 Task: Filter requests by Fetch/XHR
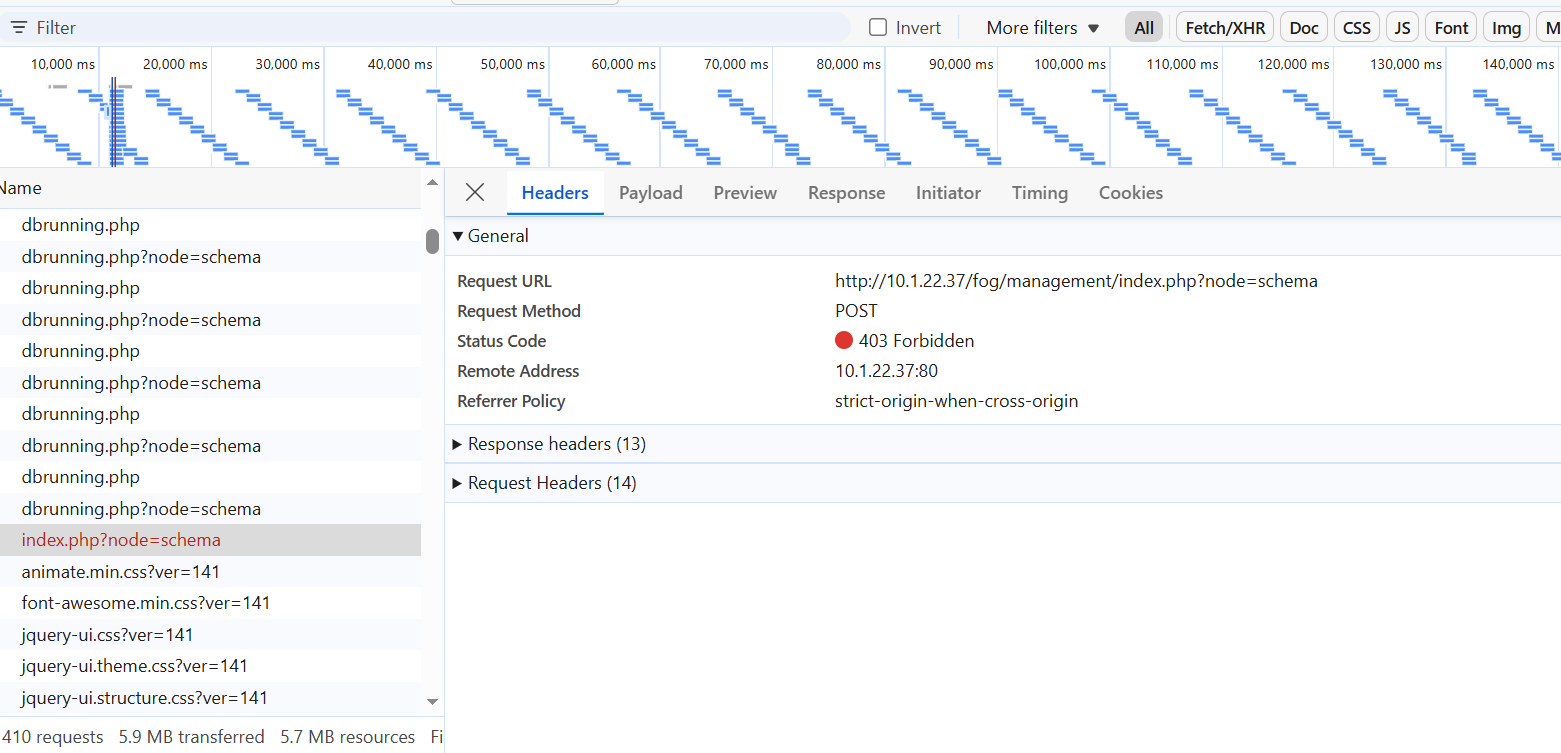(1225, 28)
